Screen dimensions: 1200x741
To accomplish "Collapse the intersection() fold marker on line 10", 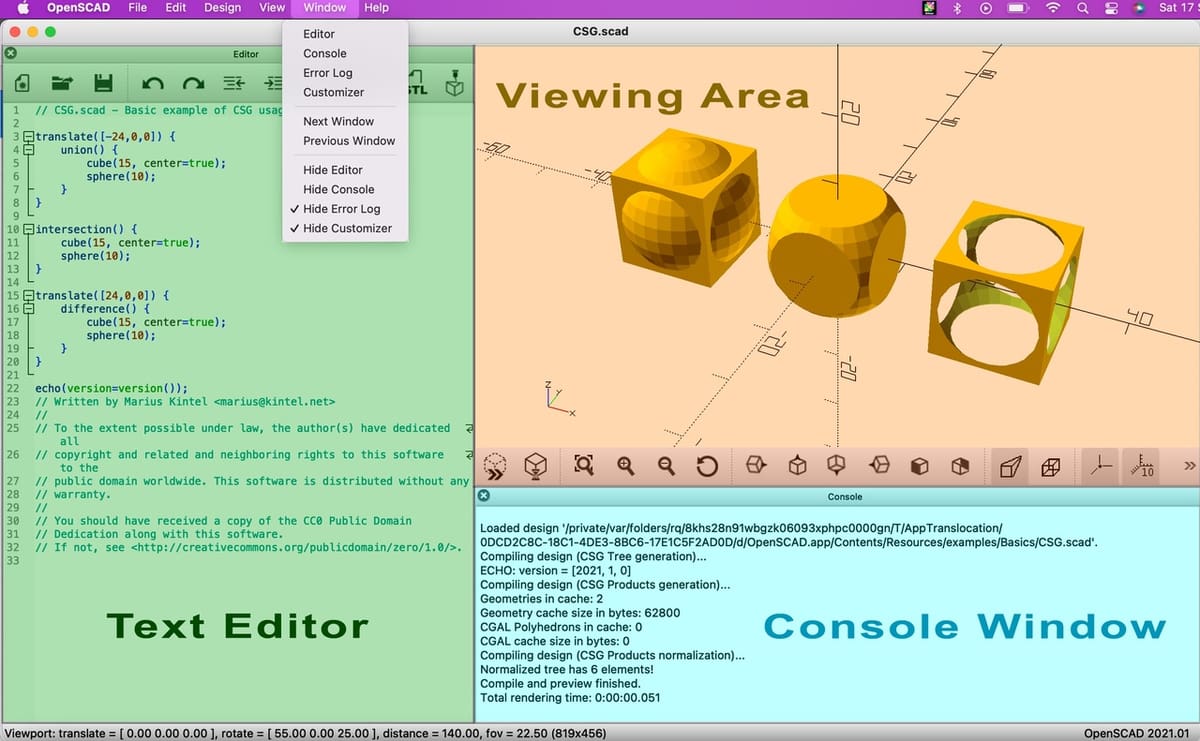I will coord(29,229).
